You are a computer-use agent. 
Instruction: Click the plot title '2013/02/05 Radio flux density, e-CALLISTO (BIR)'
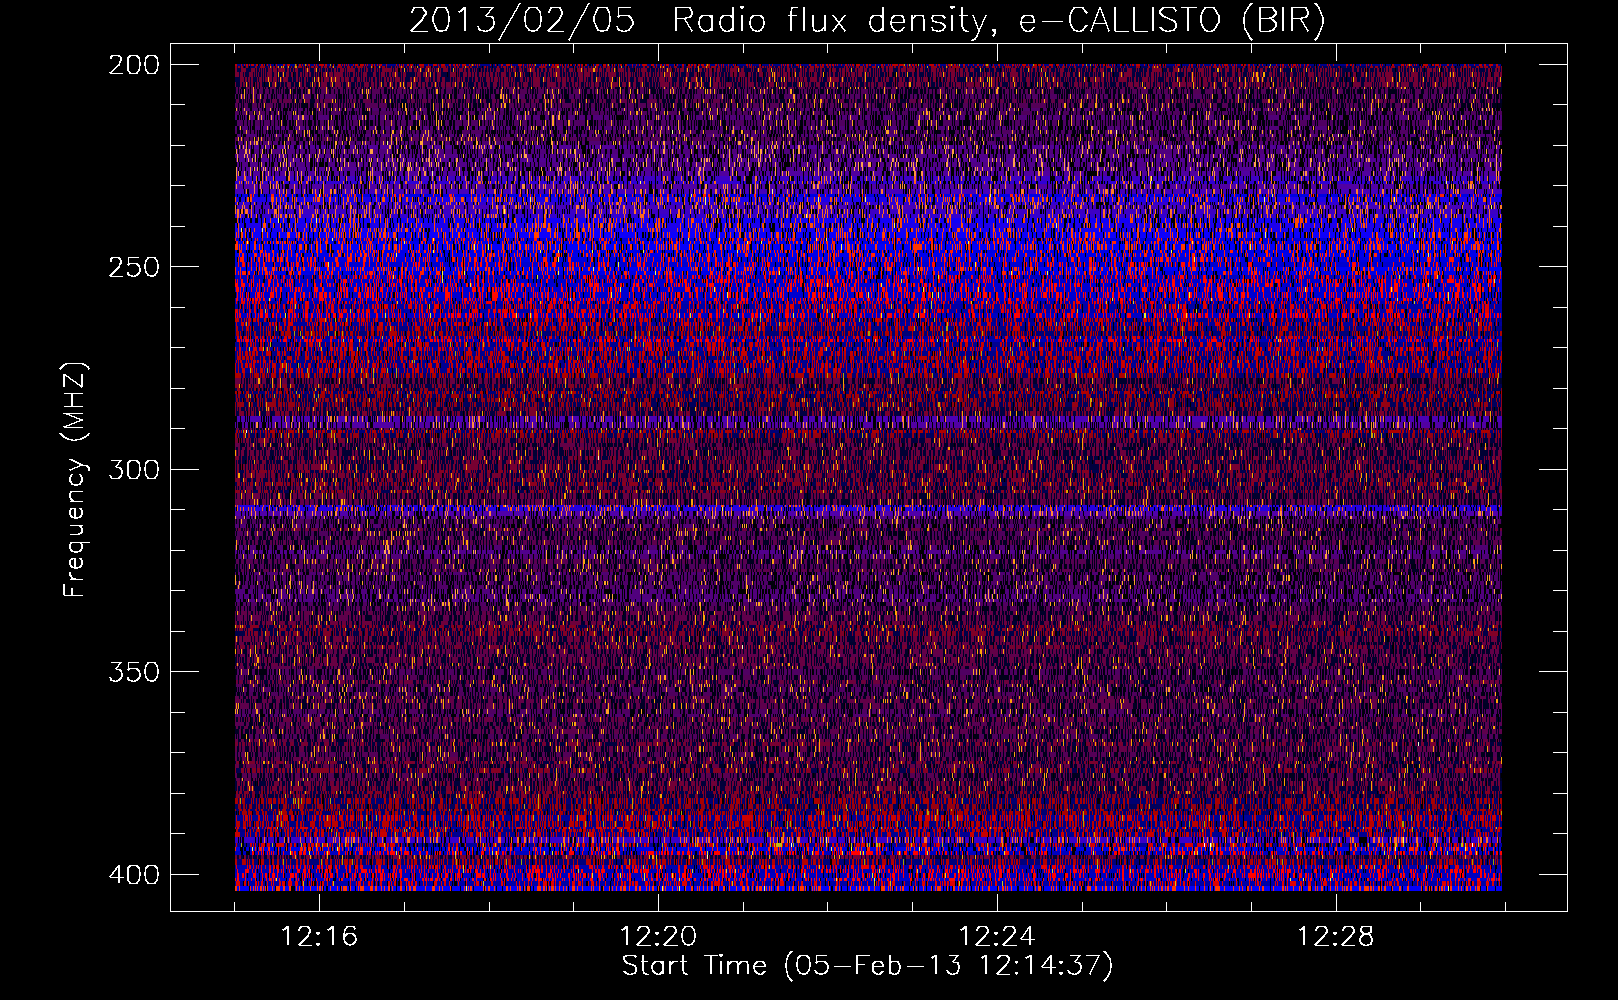click(867, 21)
